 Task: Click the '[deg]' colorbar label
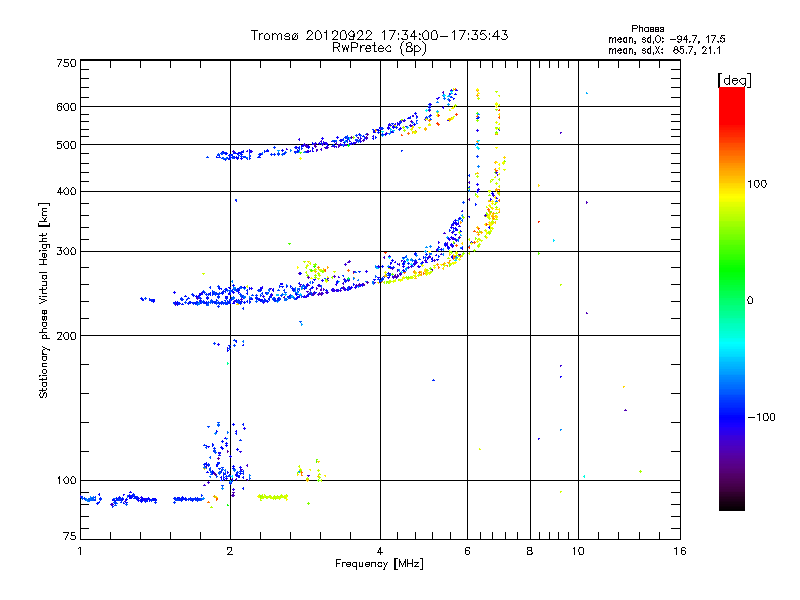click(x=734, y=81)
